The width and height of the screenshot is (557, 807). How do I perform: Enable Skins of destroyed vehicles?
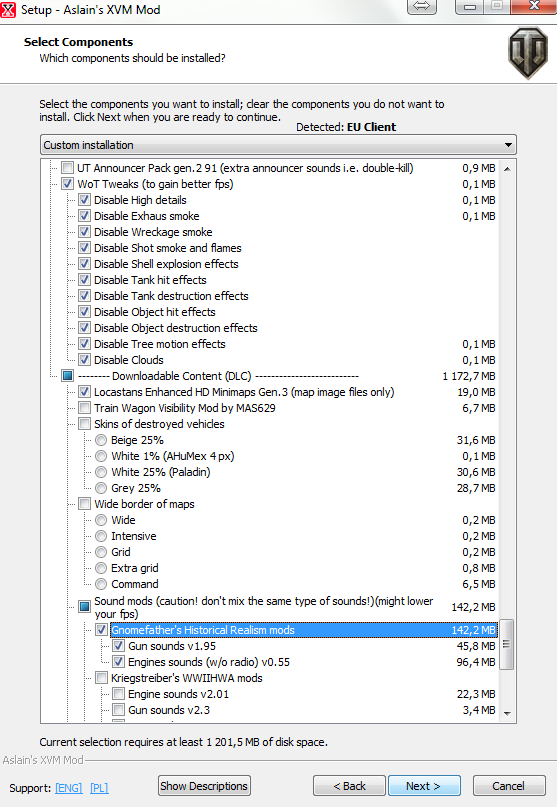point(84,424)
